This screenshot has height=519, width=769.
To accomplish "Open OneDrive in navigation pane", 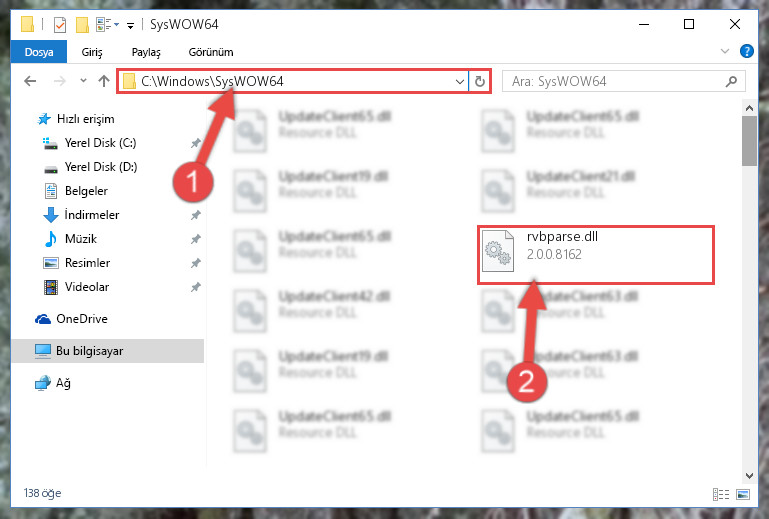I will pyautogui.click(x=81, y=319).
